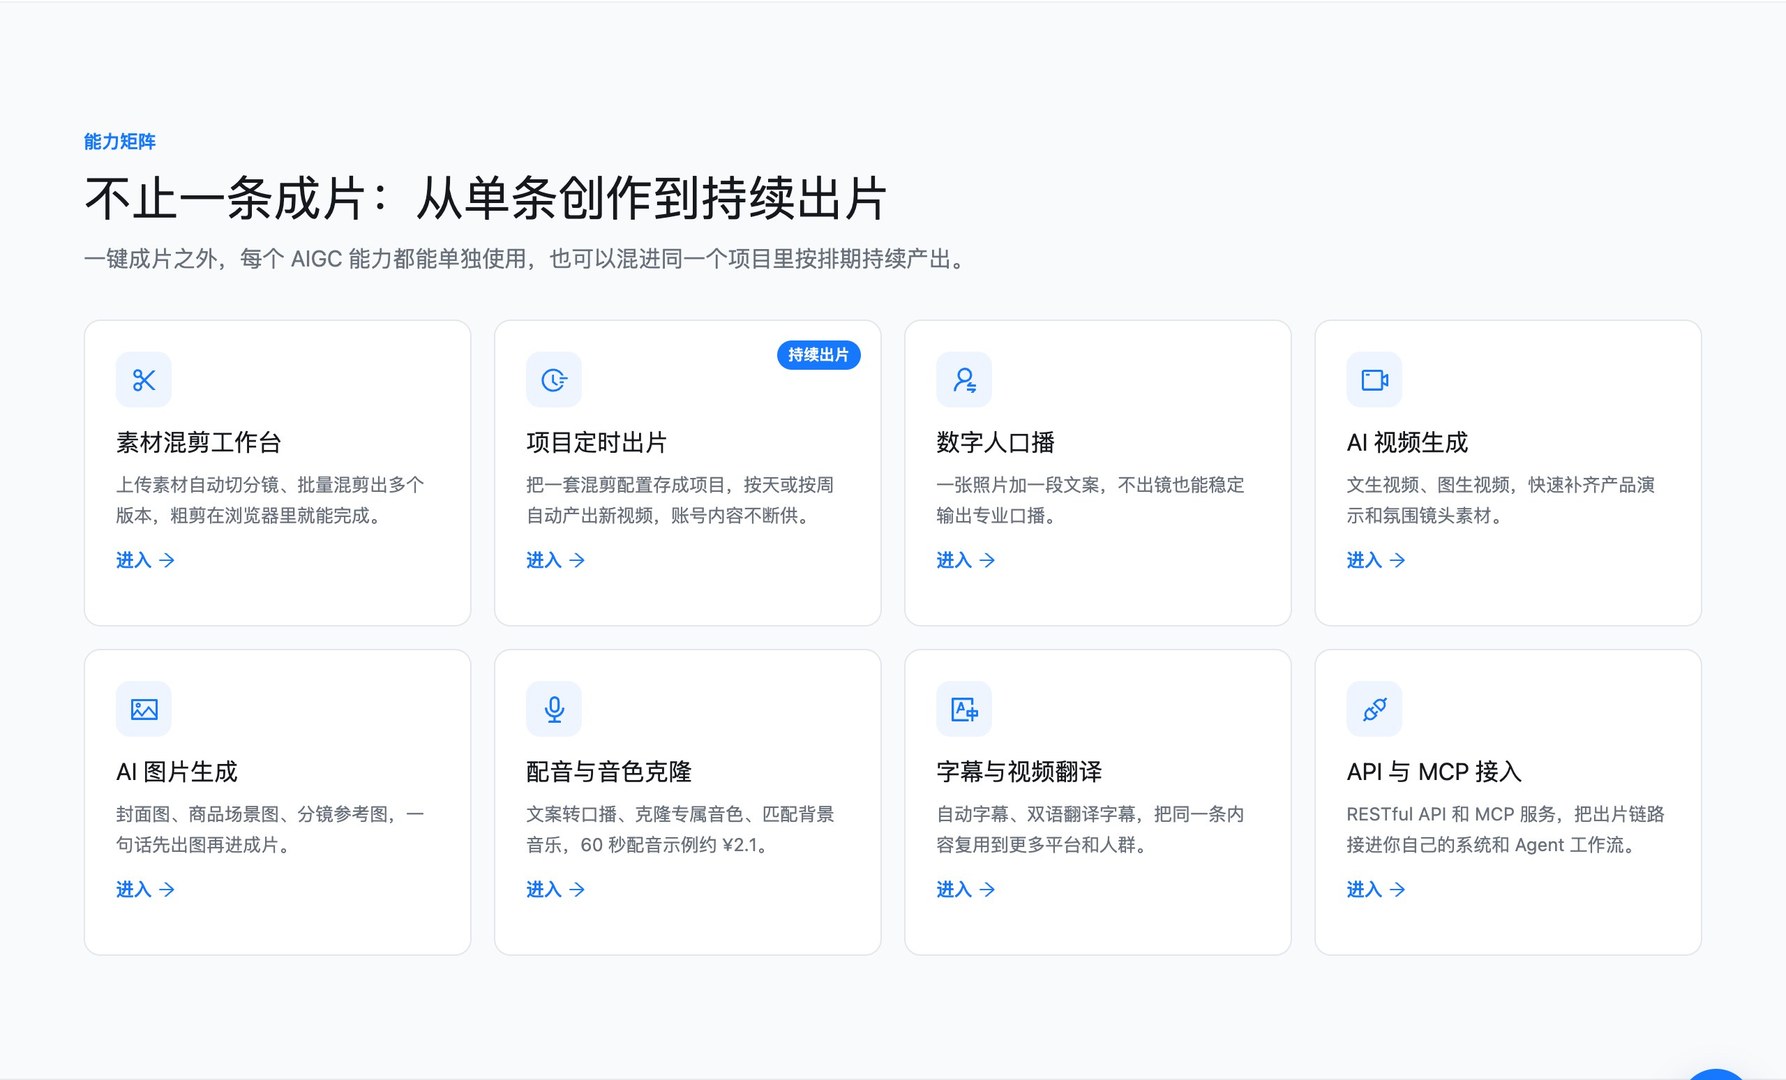Open 进入 link under 素材混剪工作台
The width and height of the screenshot is (1786, 1080).
click(146, 560)
